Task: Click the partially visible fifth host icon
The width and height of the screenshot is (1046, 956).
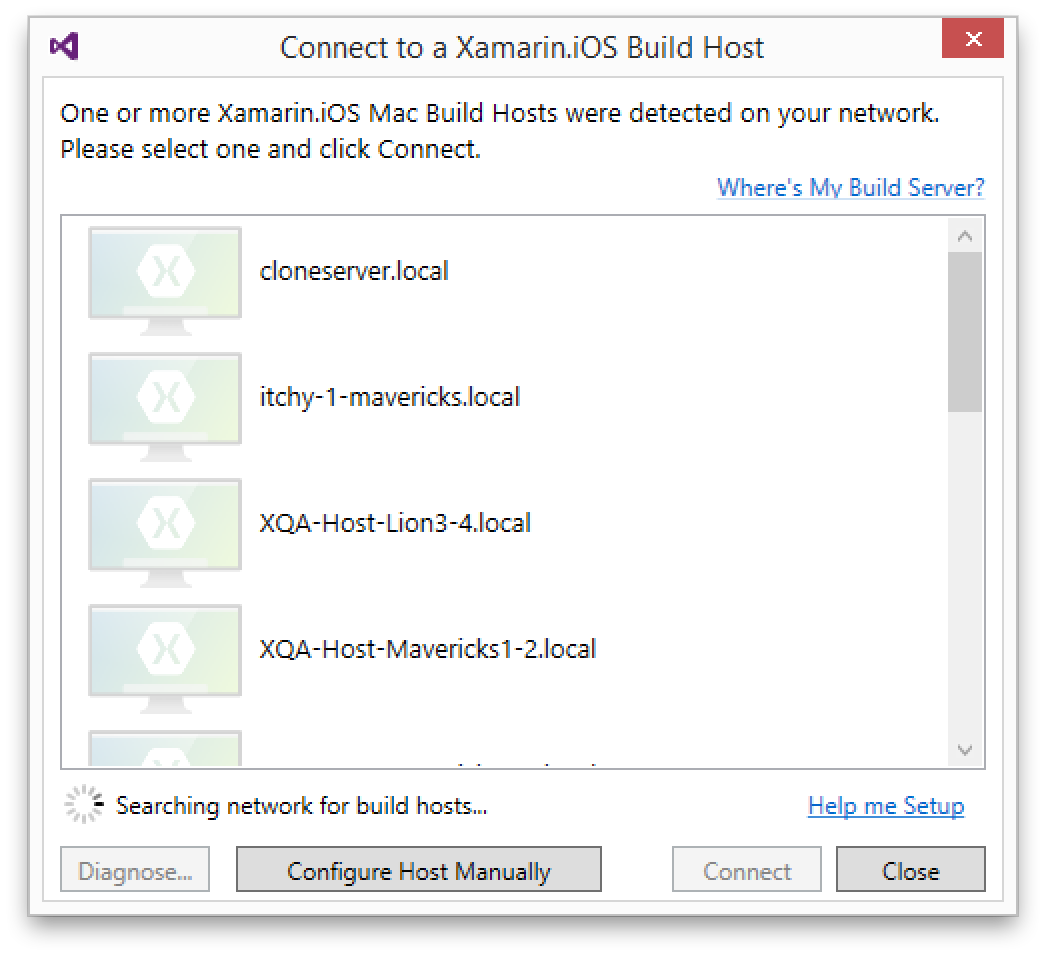Action: (x=165, y=749)
